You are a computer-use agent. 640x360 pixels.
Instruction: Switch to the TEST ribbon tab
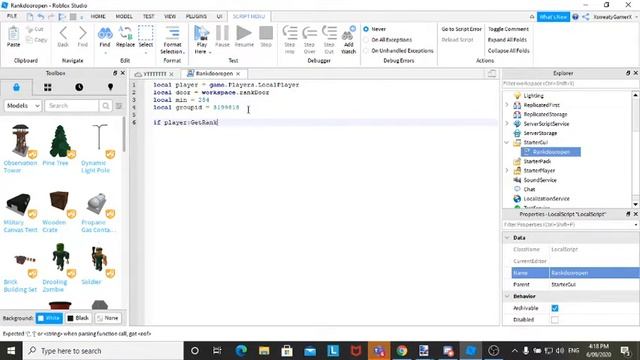pyautogui.click(x=149, y=16)
